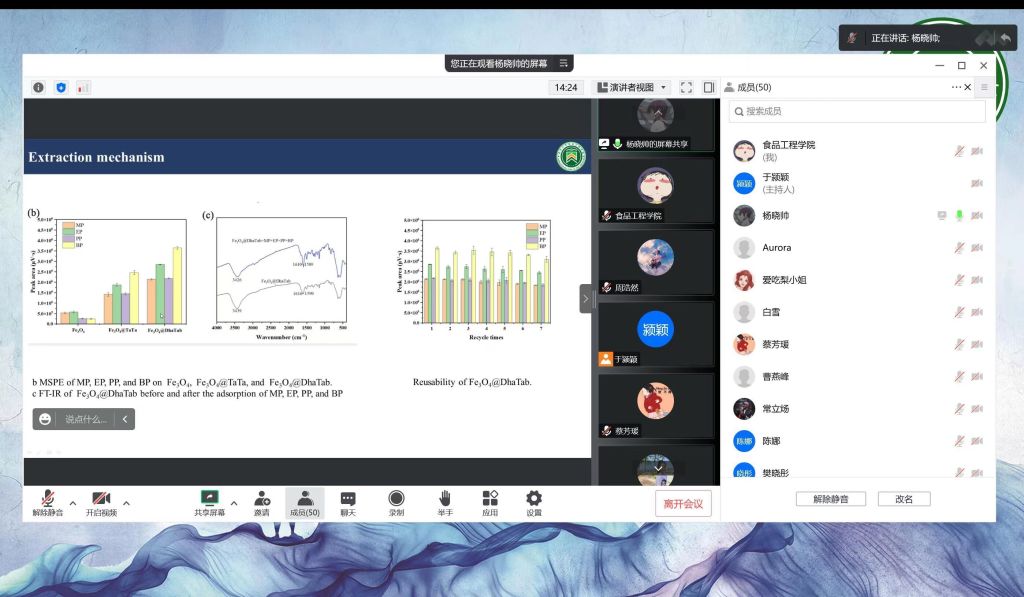Expand audio options arrow beside unmute
The height and width of the screenshot is (597, 1024).
[72, 503]
